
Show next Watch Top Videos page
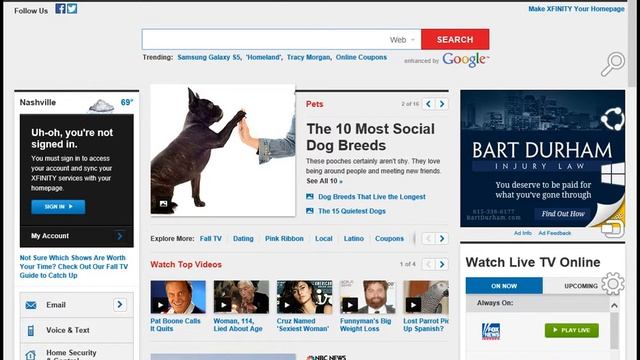point(442,264)
